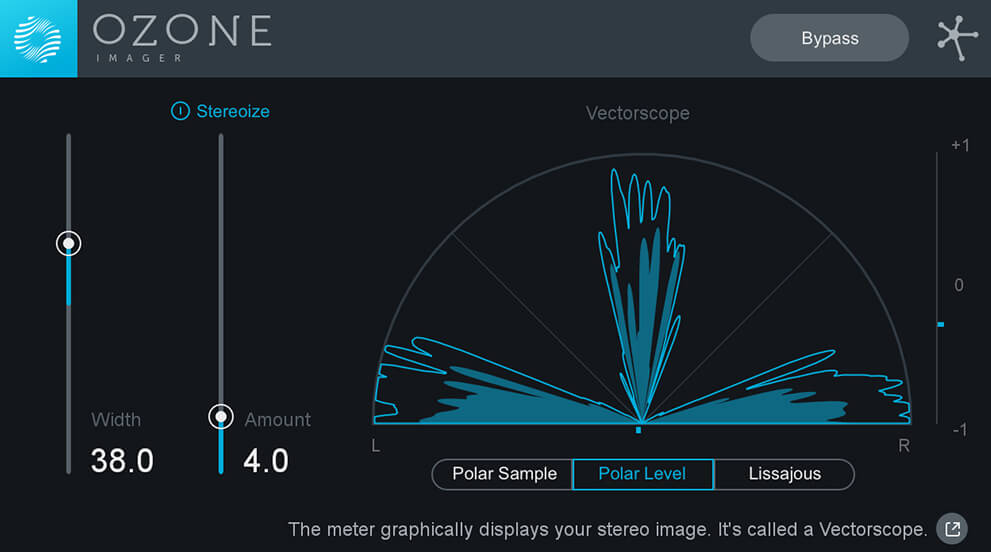The width and height of the screenshot is (991, 552).
Task: Click the Vectorscope hint text at bottom
Action: click(607, 529)
